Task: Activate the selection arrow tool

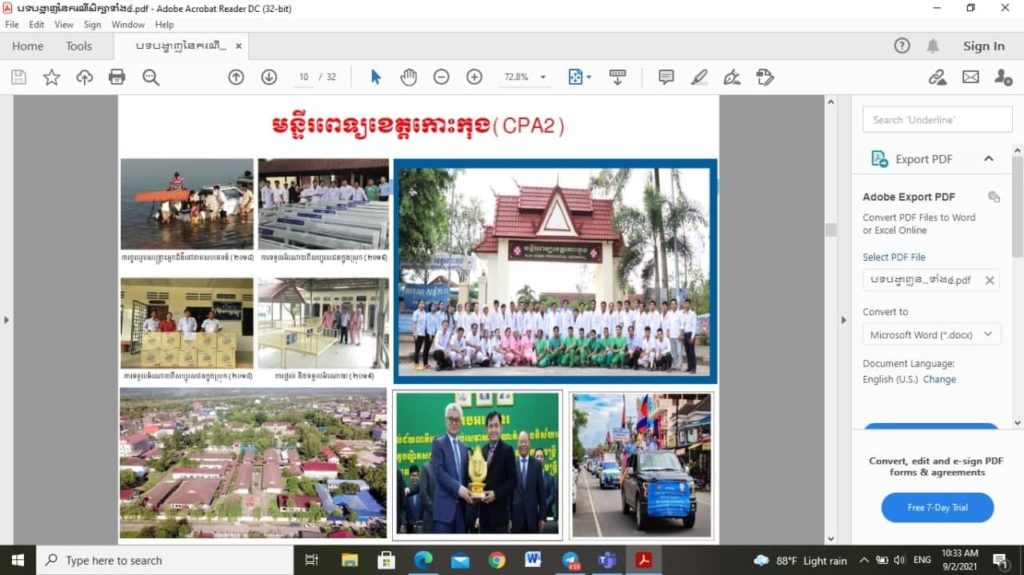Action: 376,77
